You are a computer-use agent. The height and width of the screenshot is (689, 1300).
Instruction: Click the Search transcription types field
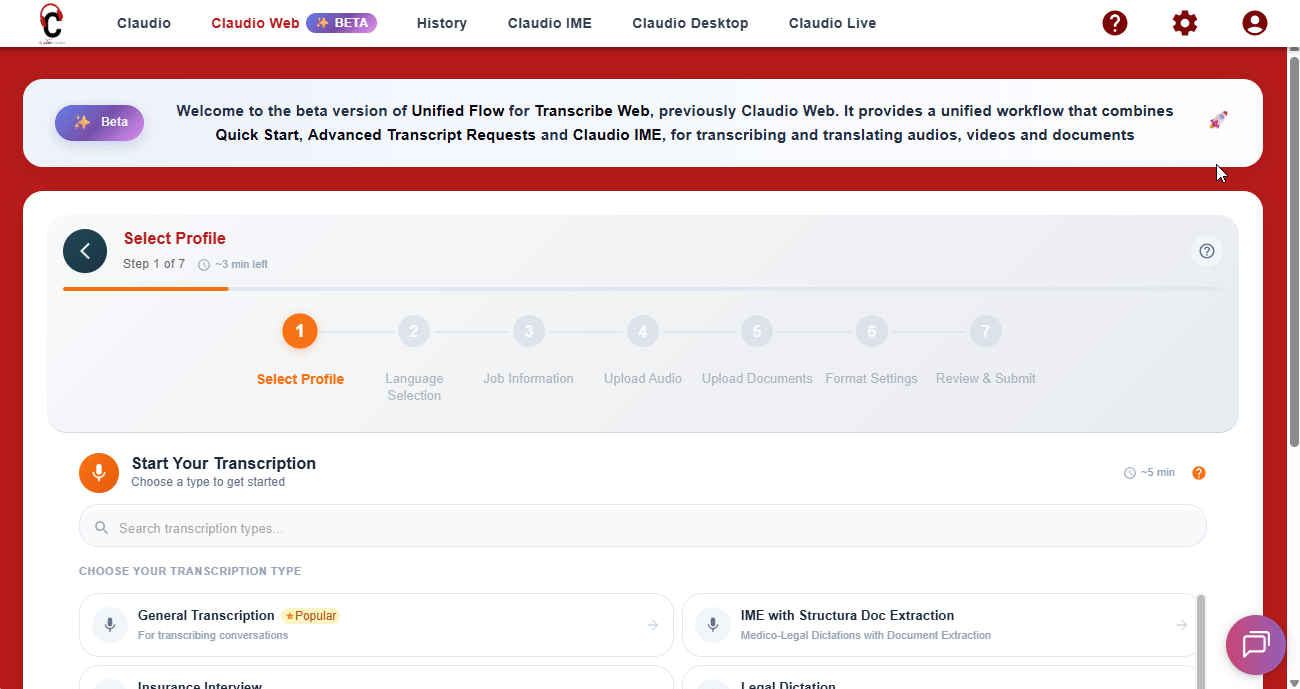[x=642, y=528]
